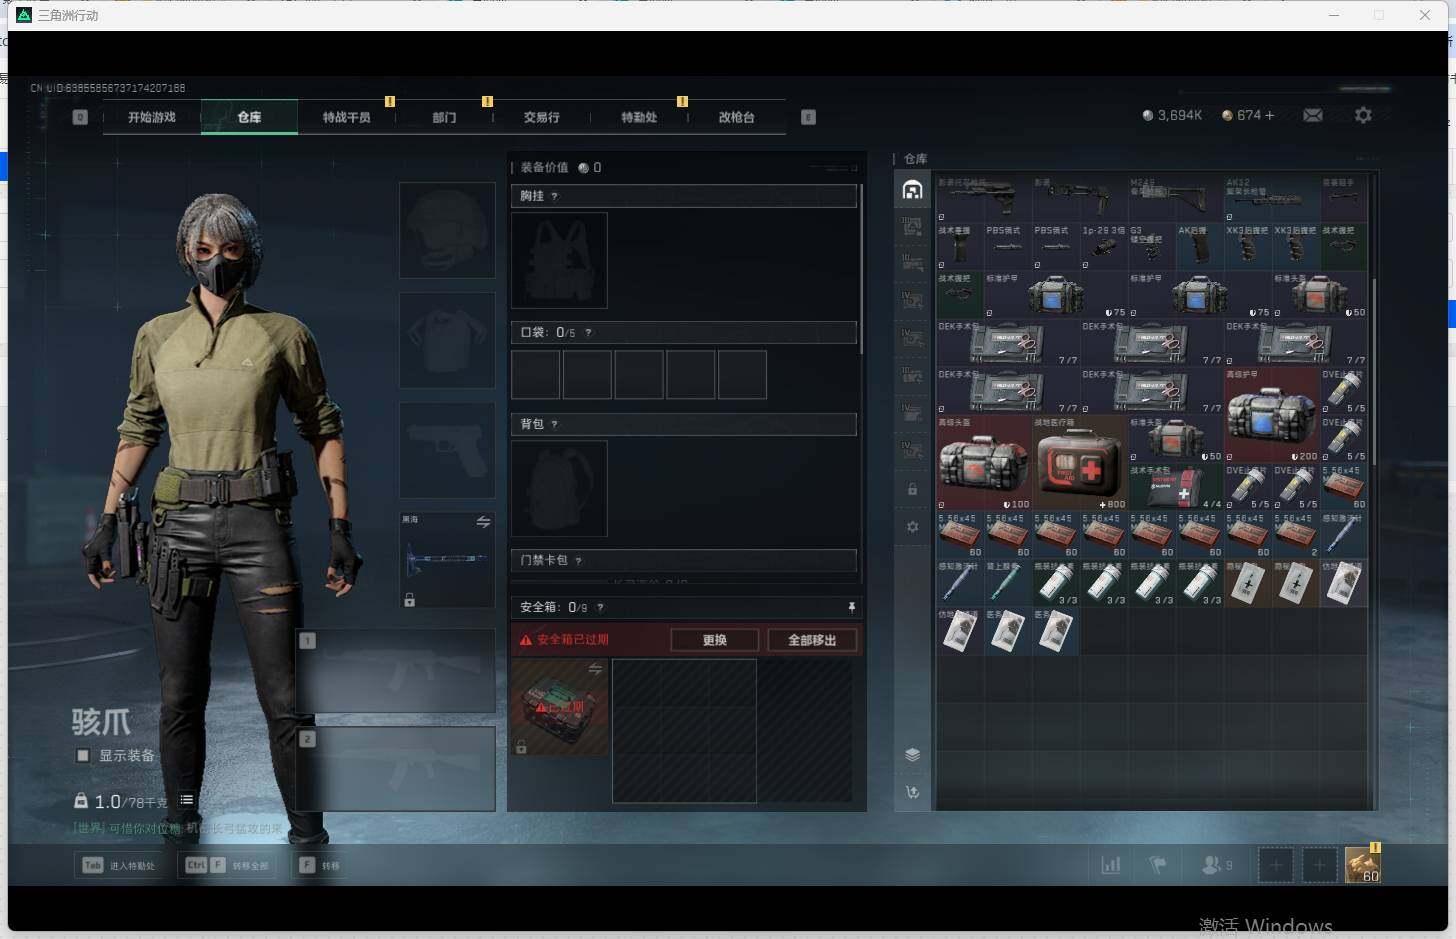
Task: Open the 部门 tab
Action: click(444, 117)
